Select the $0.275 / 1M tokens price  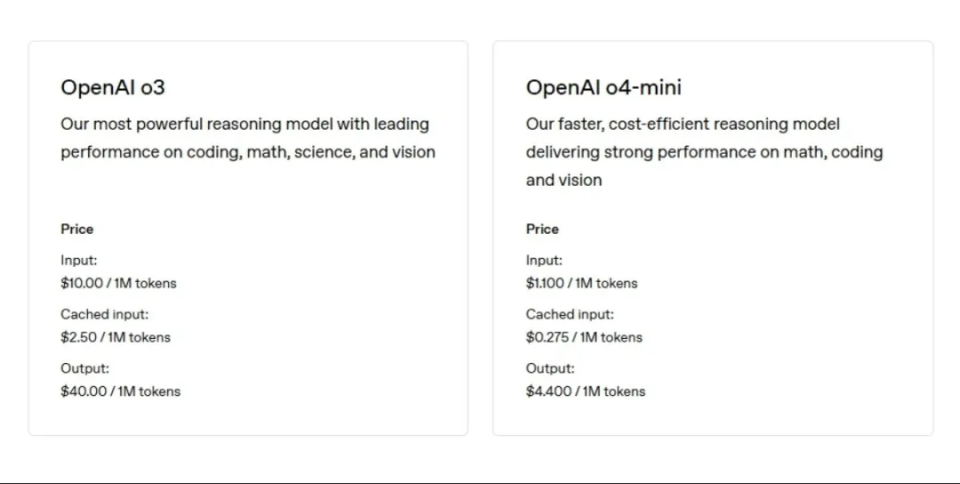584,337
